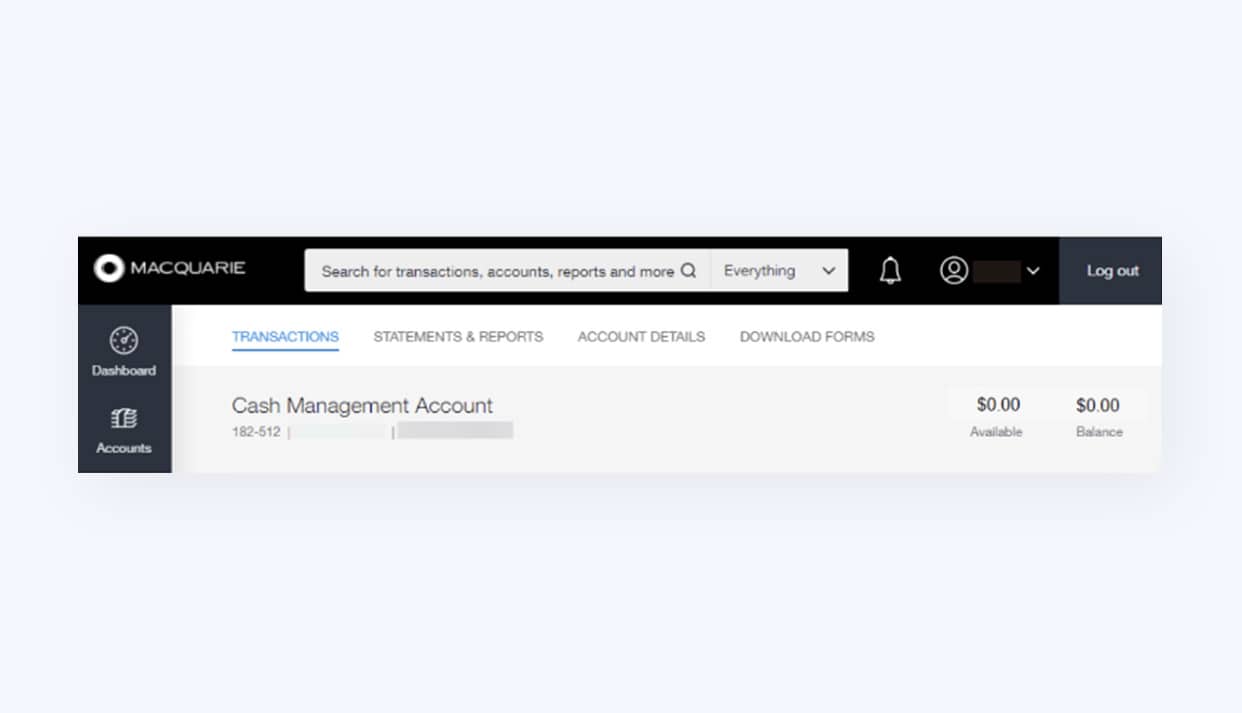Image resolution: width=1242 pixels, height=713 pixels.
Task: Click the $0.00 Available amount
Action: [998, 405]
